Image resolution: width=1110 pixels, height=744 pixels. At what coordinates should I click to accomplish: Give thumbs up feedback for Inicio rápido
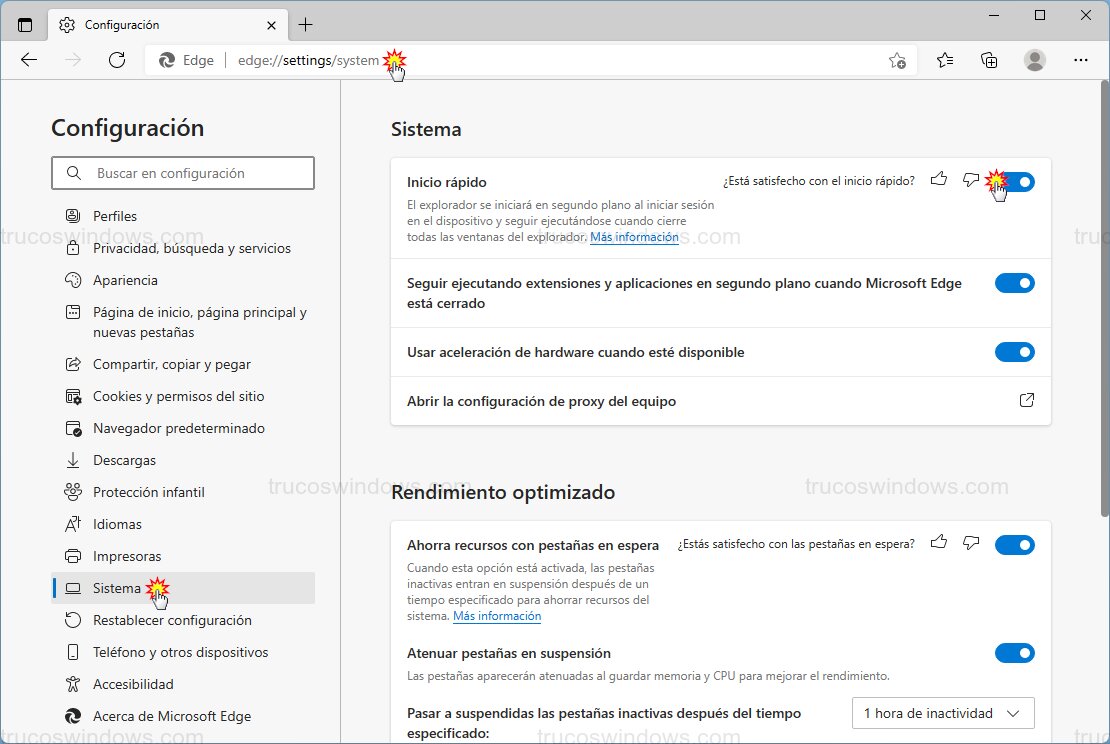coord(938,179)
